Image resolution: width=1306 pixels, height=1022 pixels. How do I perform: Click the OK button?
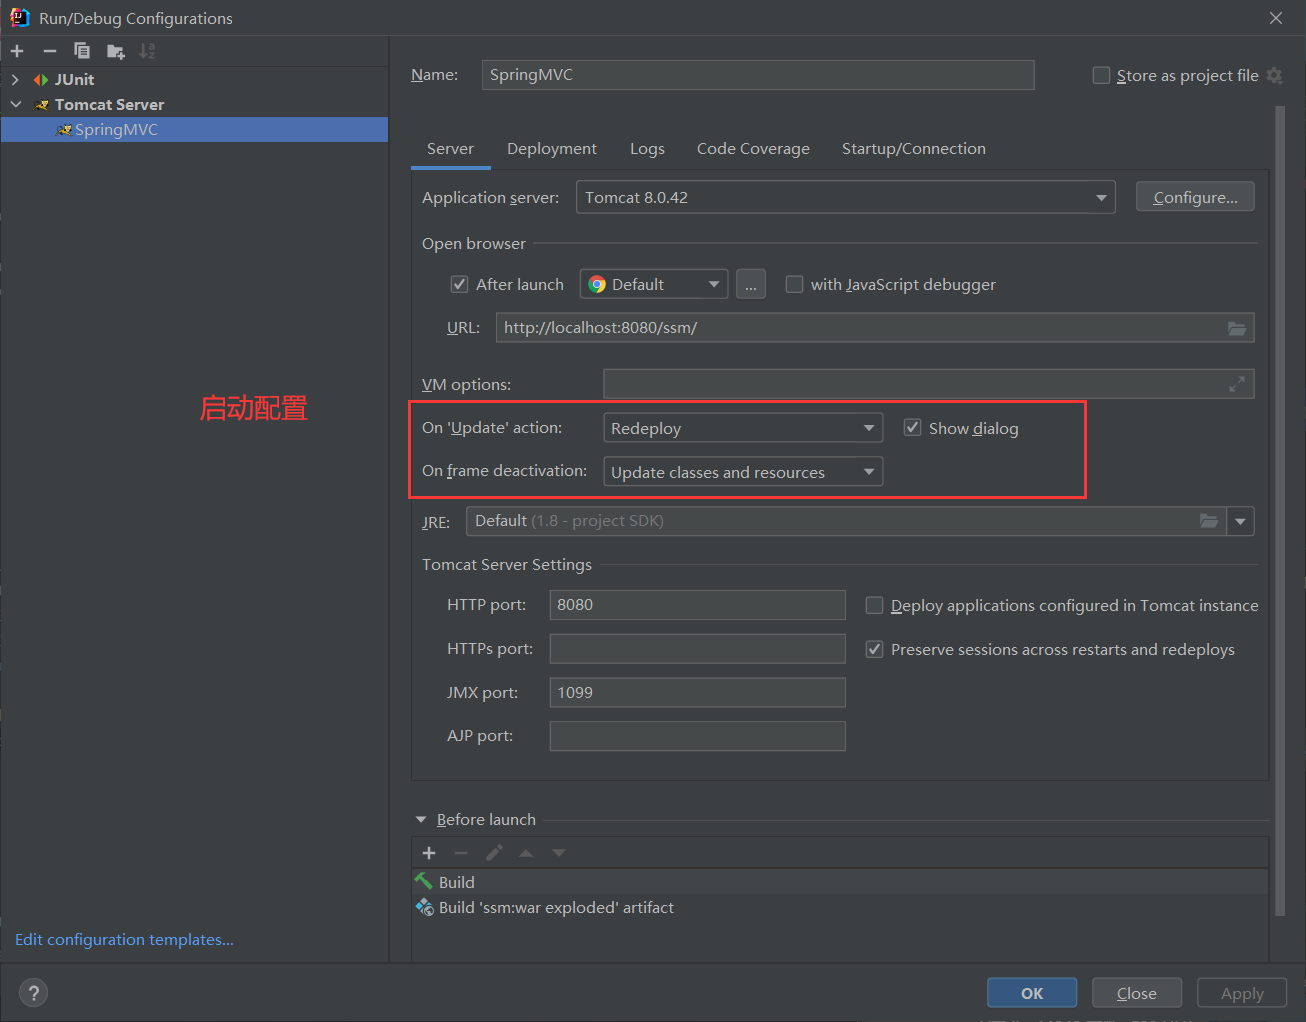pos(1032,993)
